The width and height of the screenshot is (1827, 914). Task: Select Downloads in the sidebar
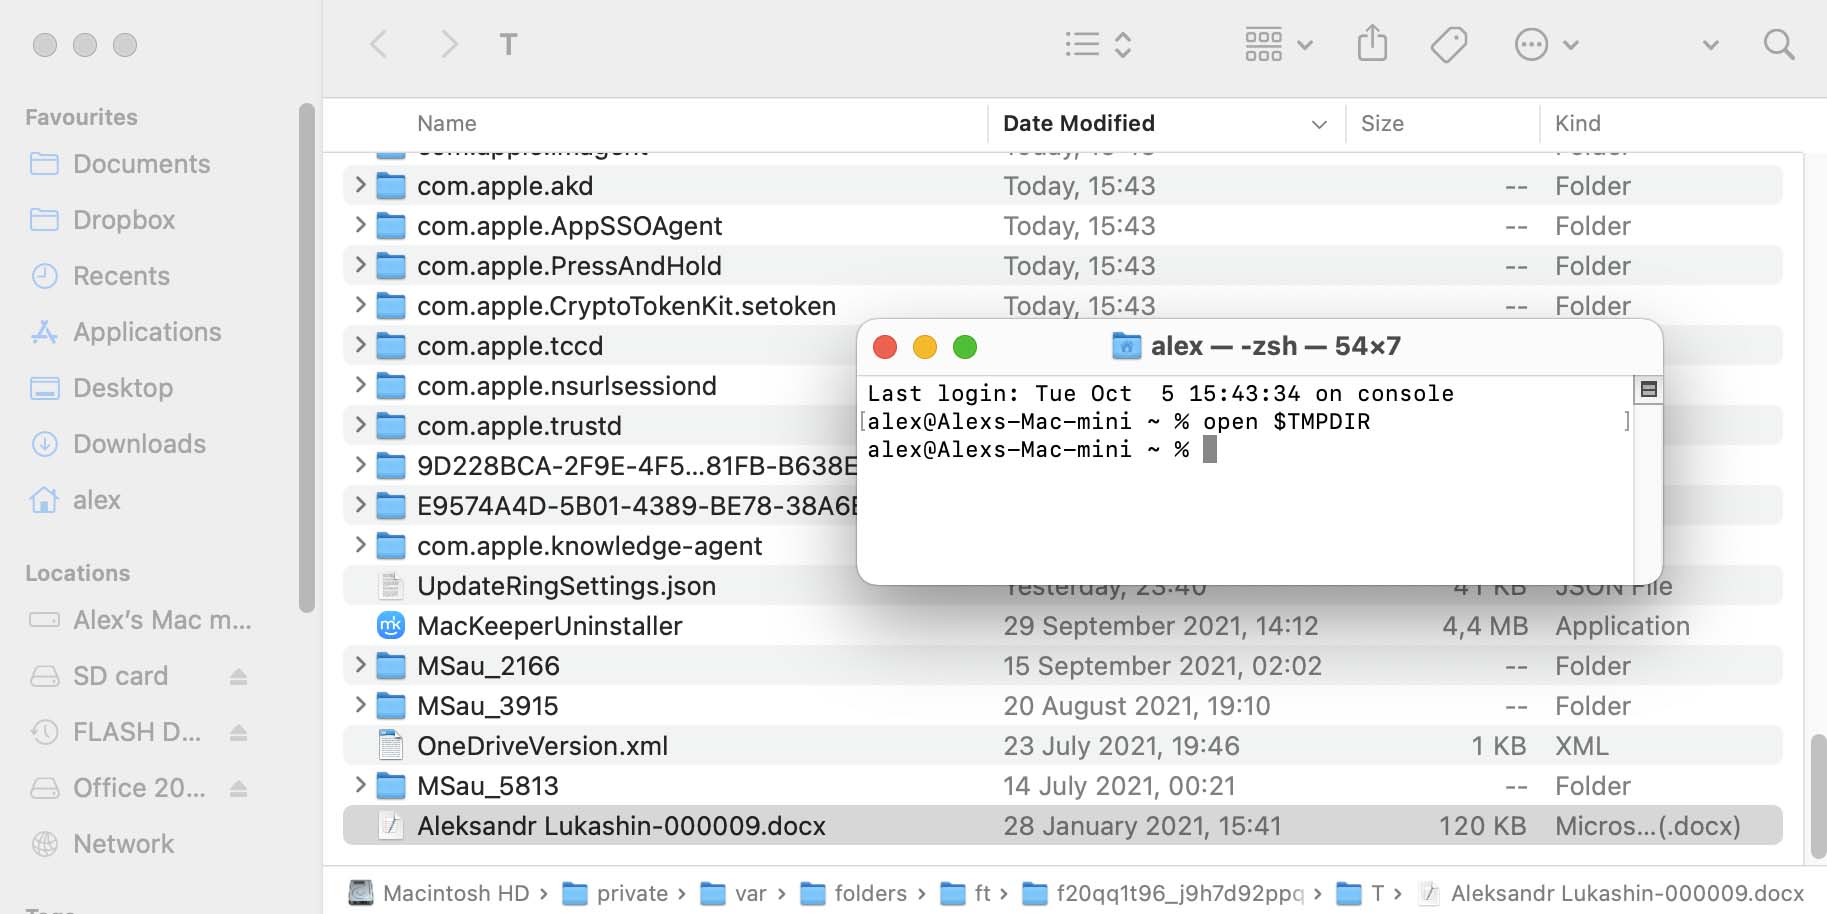tap(139, 443)
